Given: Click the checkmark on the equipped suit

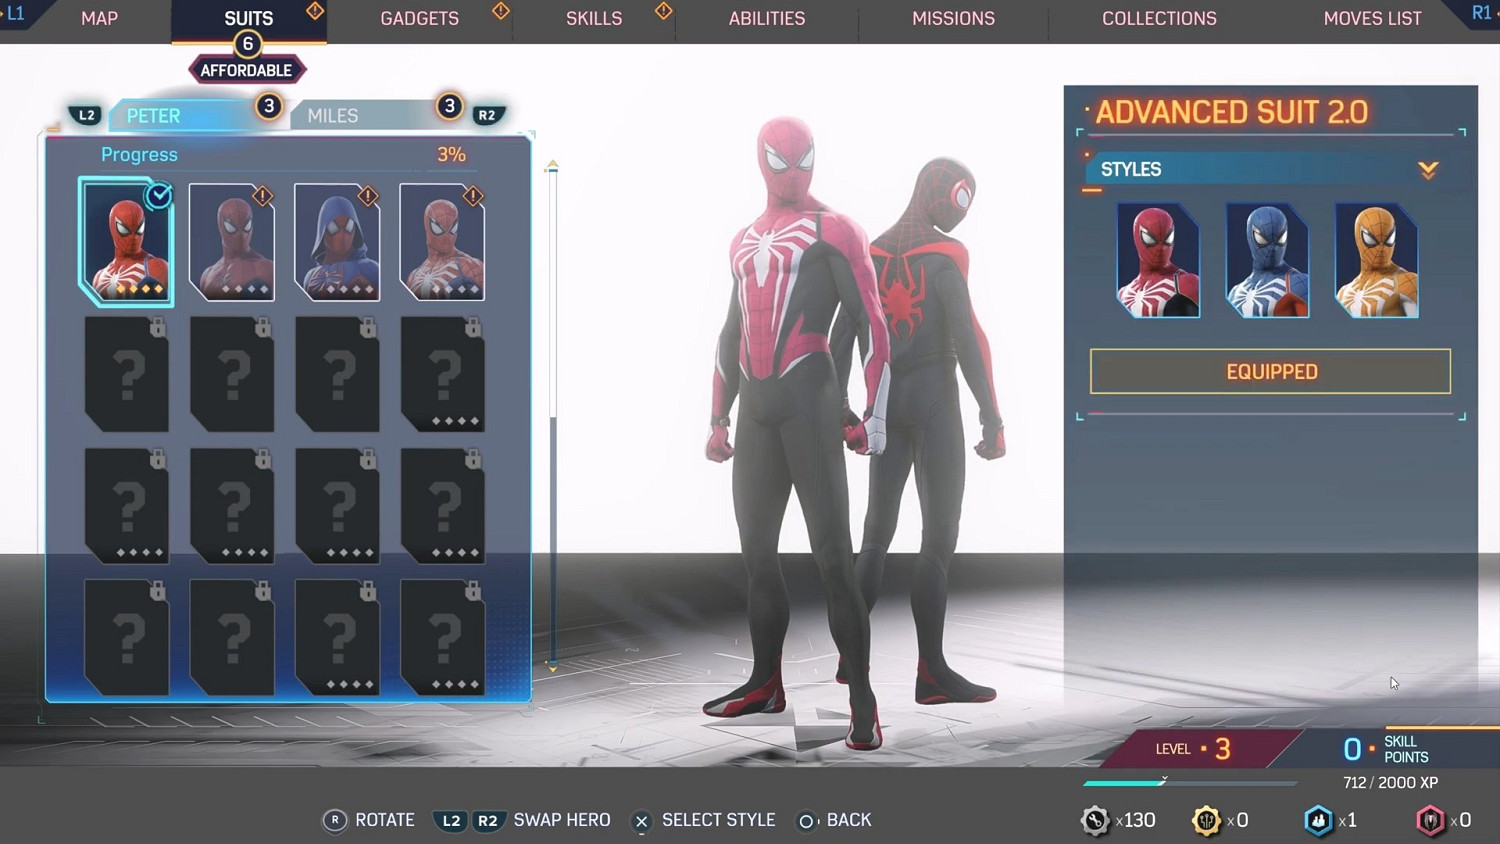Looking at the screenshot, I should [159, 196].
